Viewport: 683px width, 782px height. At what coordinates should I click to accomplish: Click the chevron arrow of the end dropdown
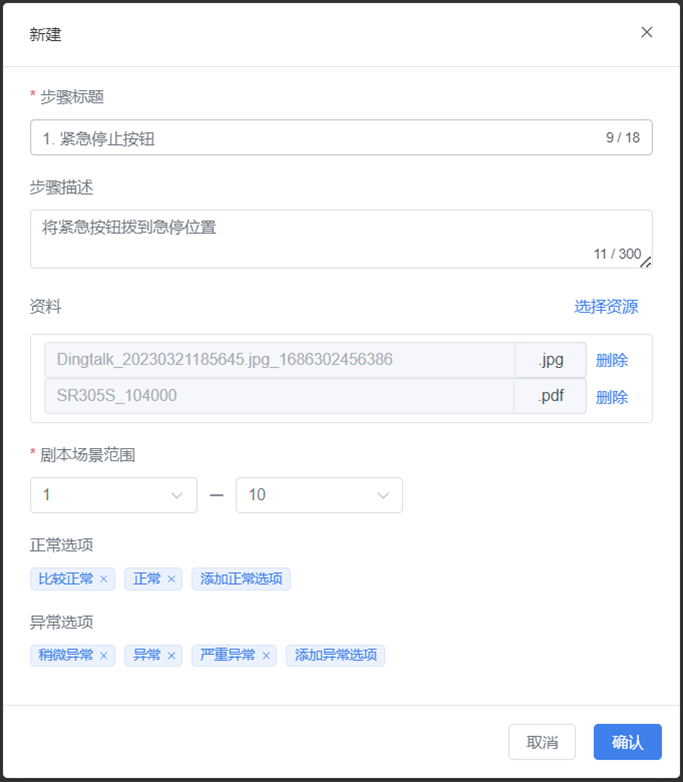coord(383,495)
